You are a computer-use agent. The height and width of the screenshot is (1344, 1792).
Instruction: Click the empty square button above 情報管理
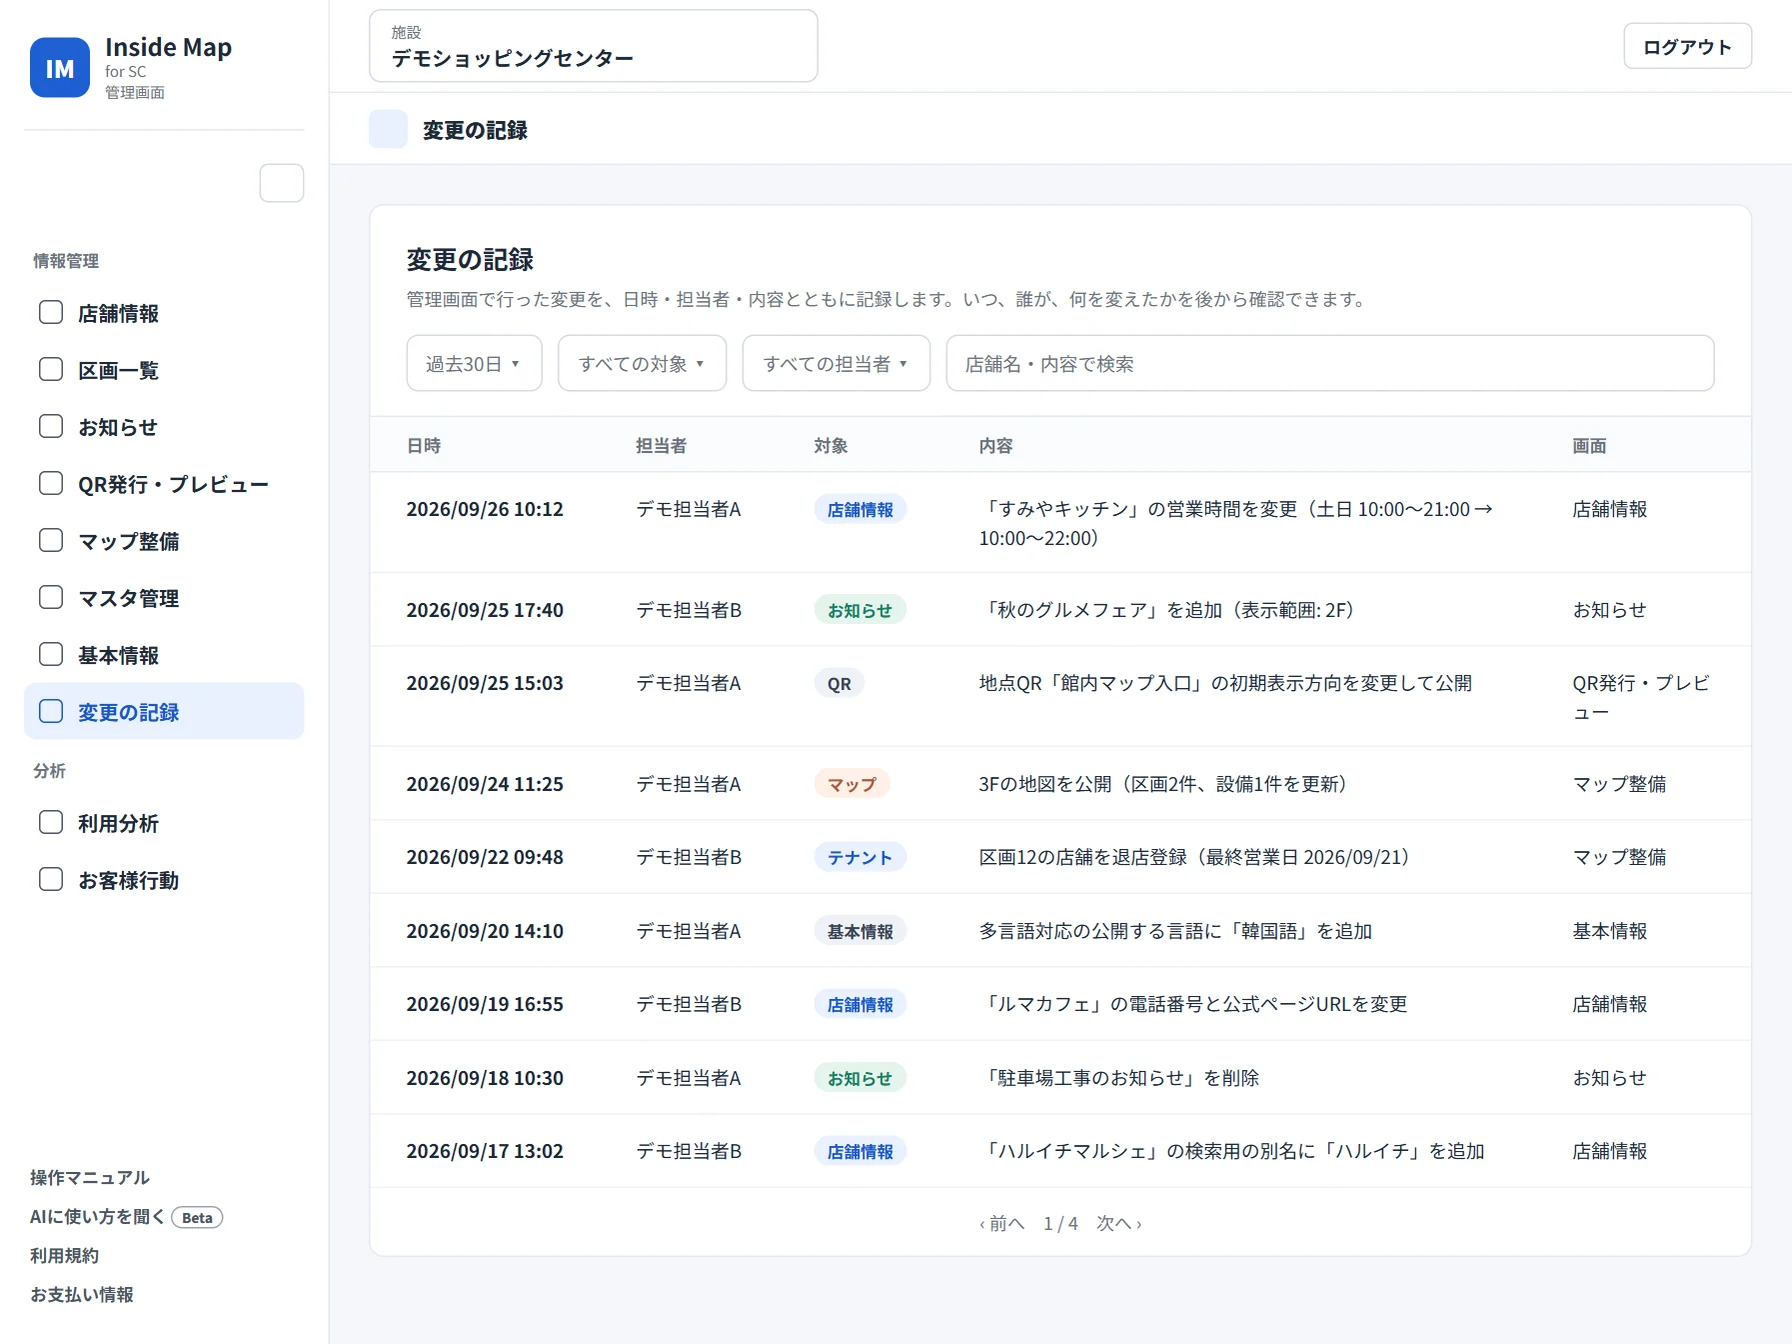coord(282,183)
